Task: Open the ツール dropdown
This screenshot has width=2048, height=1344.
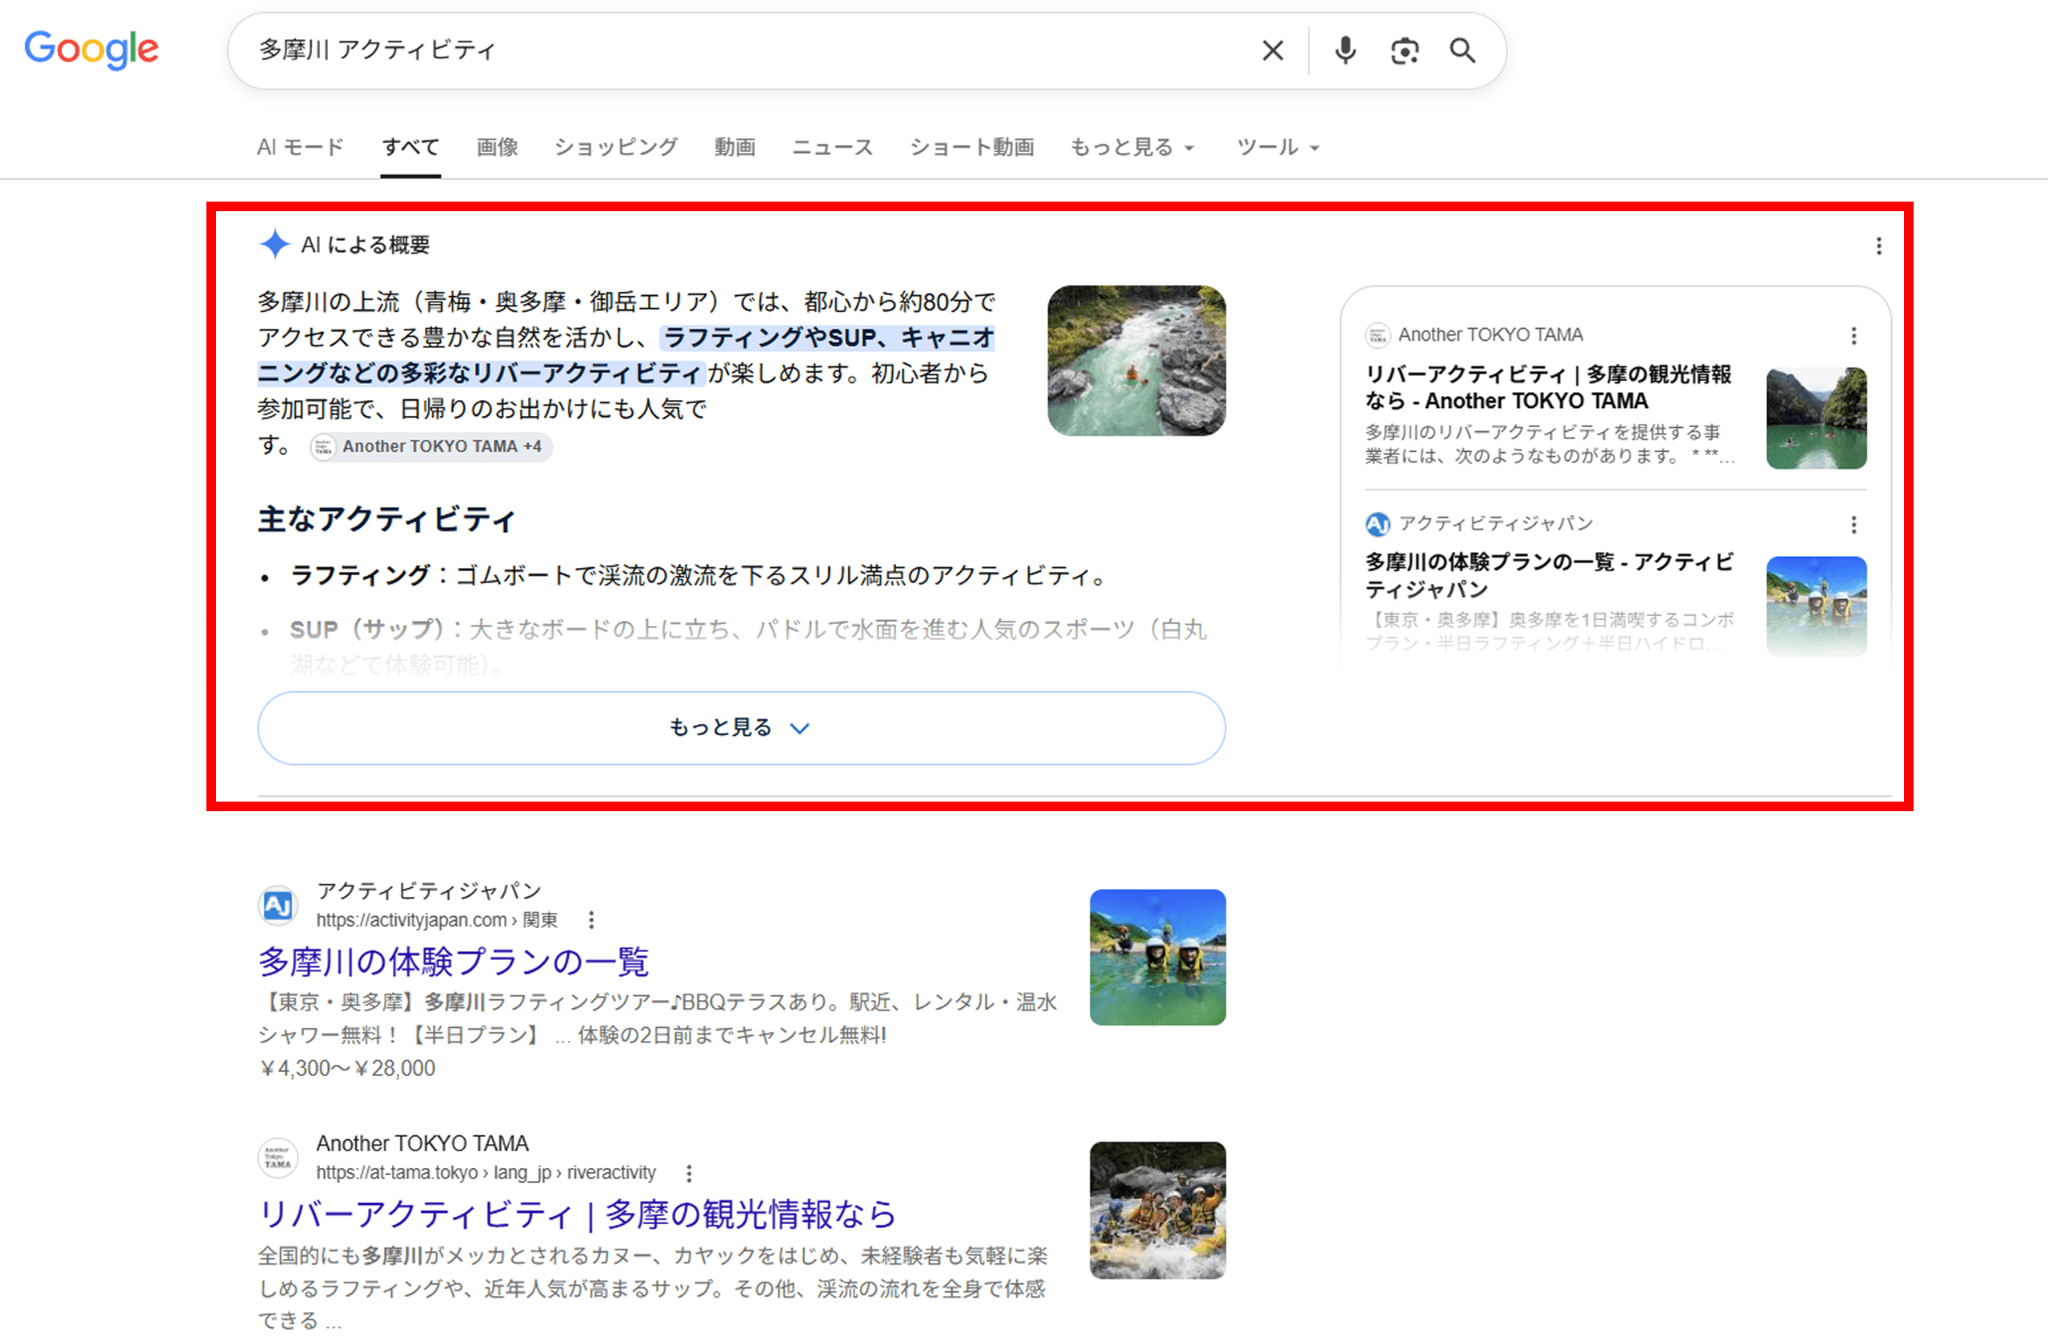Action: pyautogui.click(x=1278, y=148)
